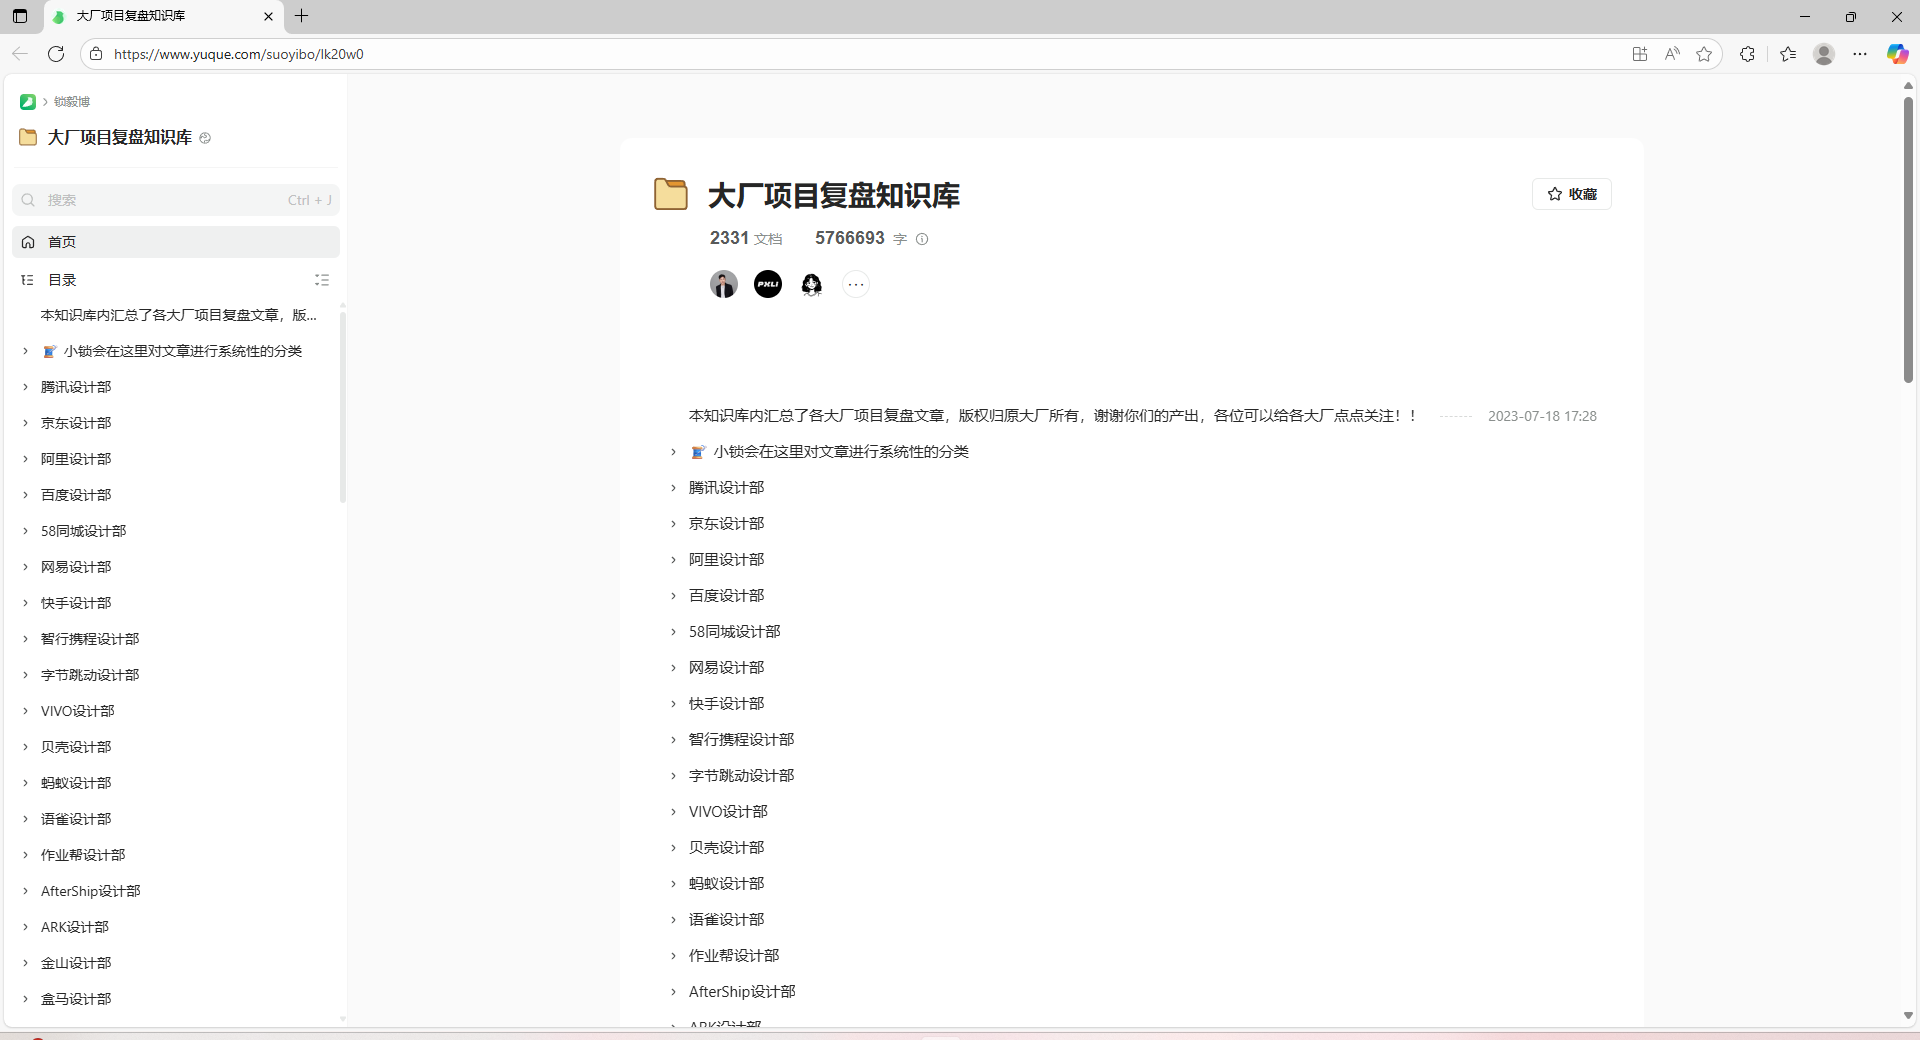
Task: Click browser refresh icon
Action: click(x=56, y=54)
